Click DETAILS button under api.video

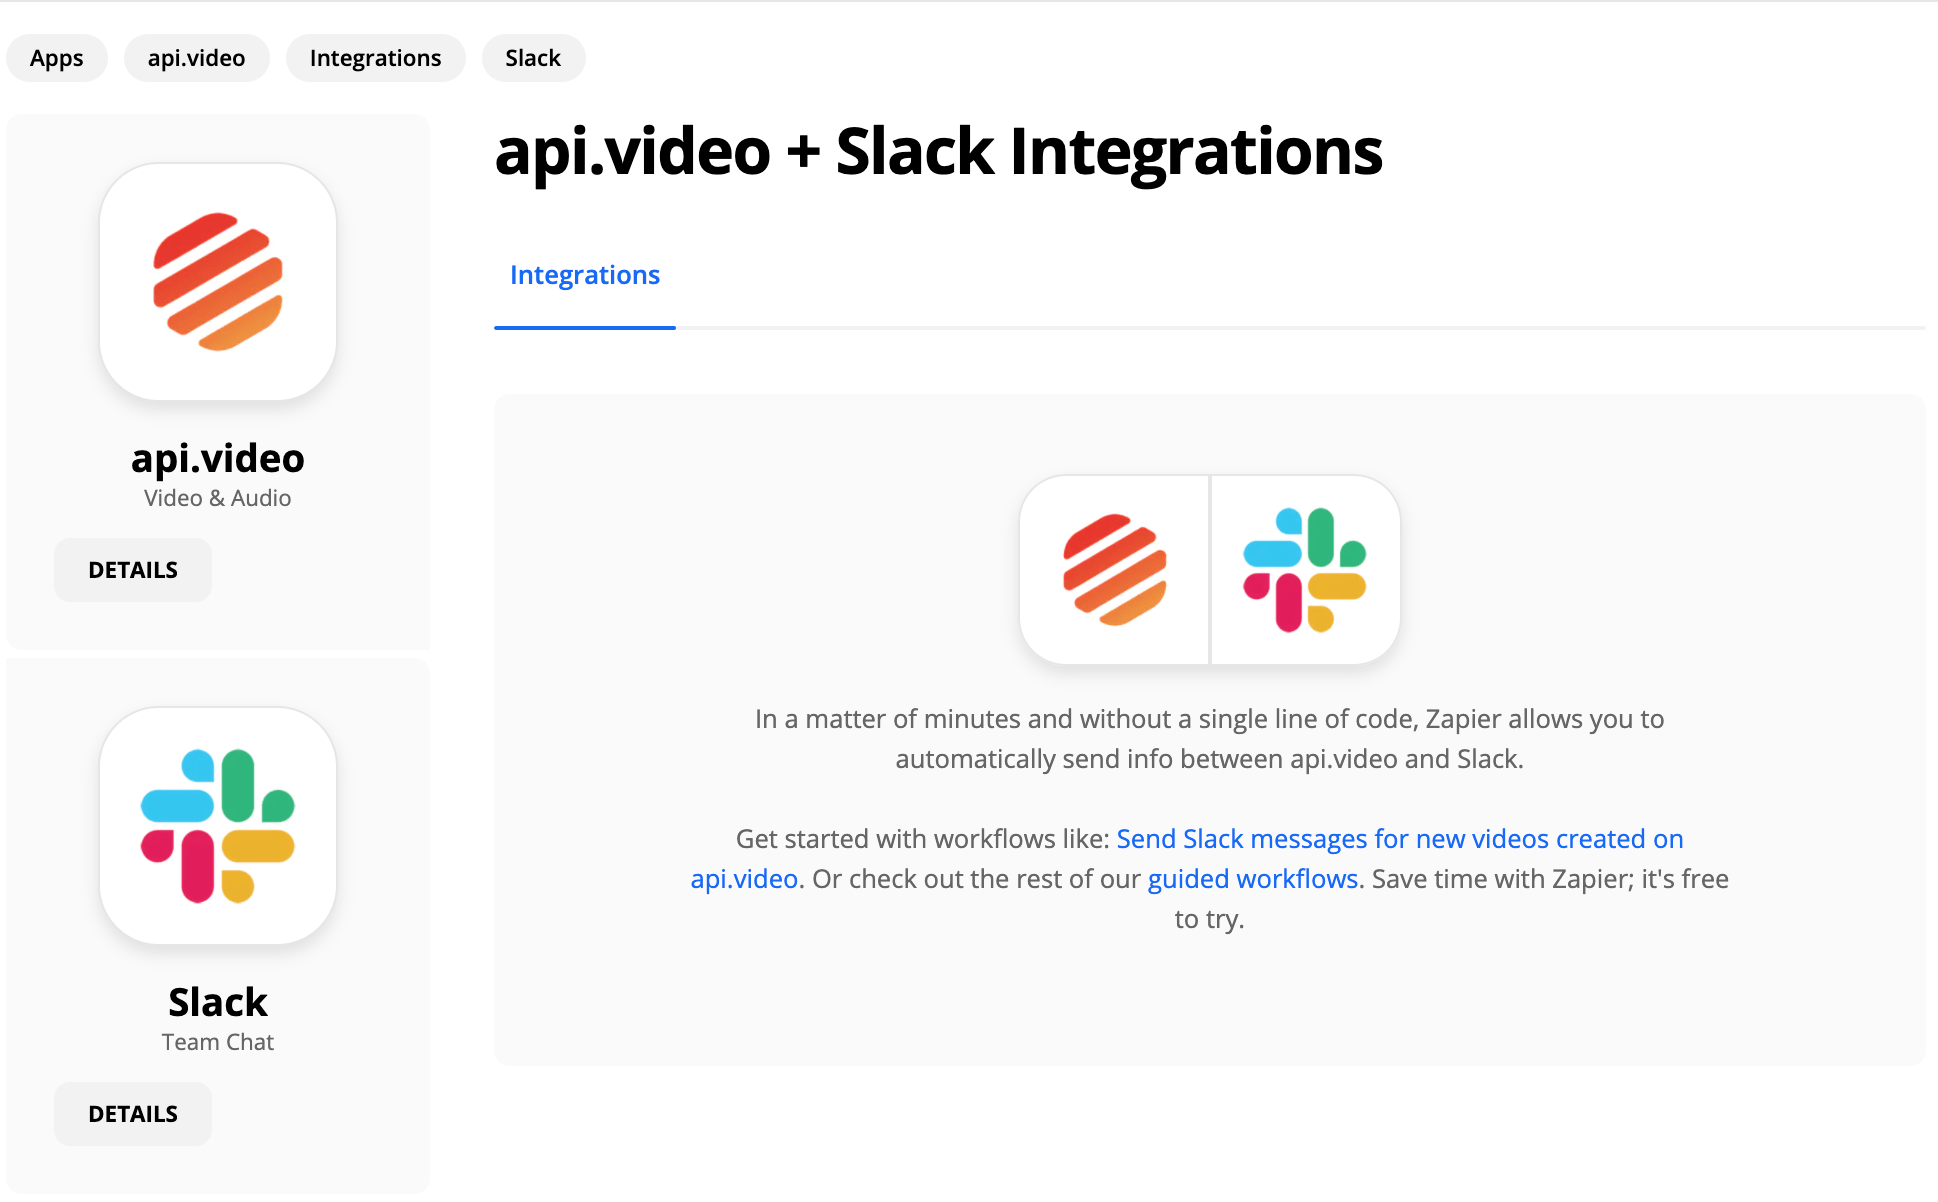point(133,569)
